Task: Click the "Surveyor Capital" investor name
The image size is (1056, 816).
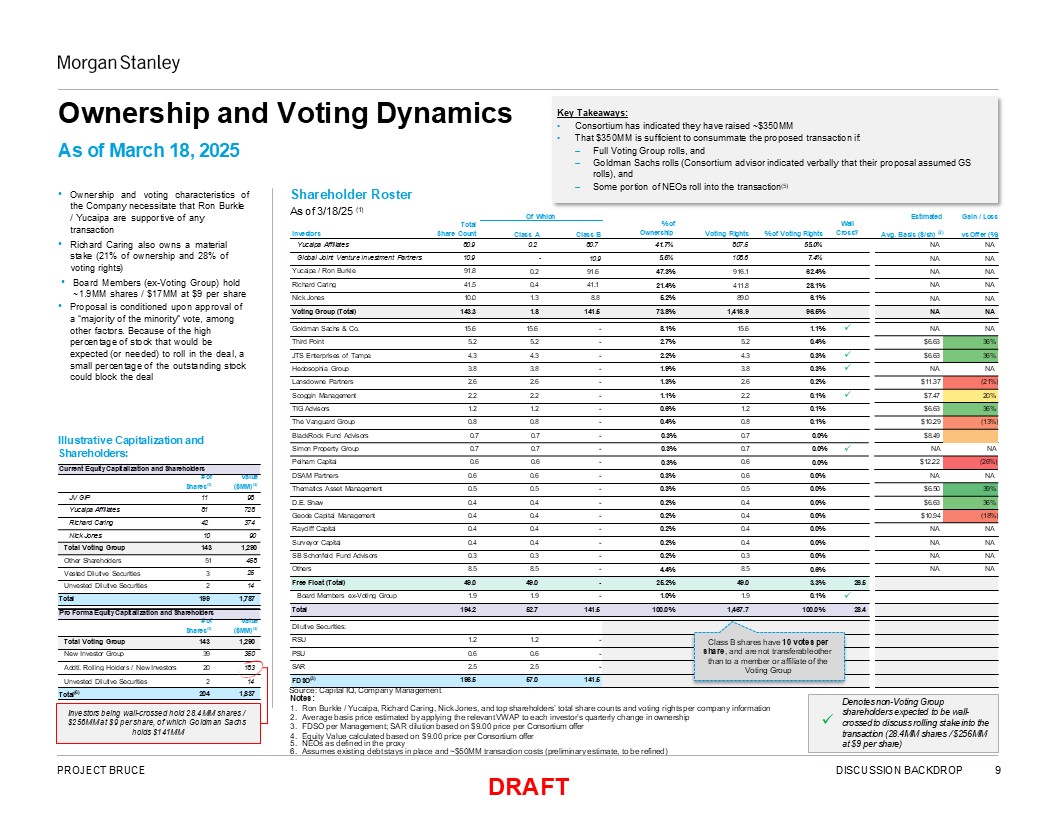Action: 316,543
